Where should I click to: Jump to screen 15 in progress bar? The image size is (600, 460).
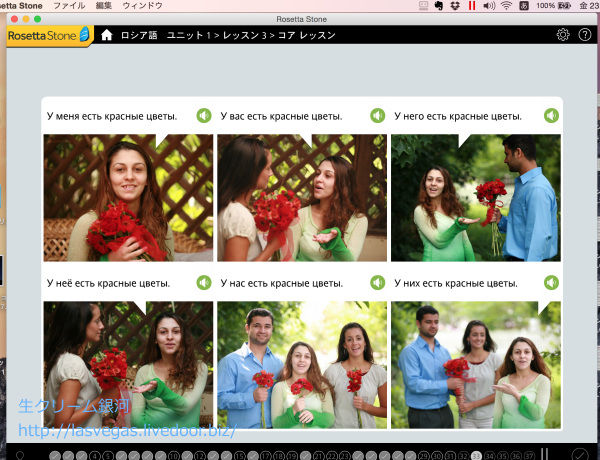pos(240,456)
